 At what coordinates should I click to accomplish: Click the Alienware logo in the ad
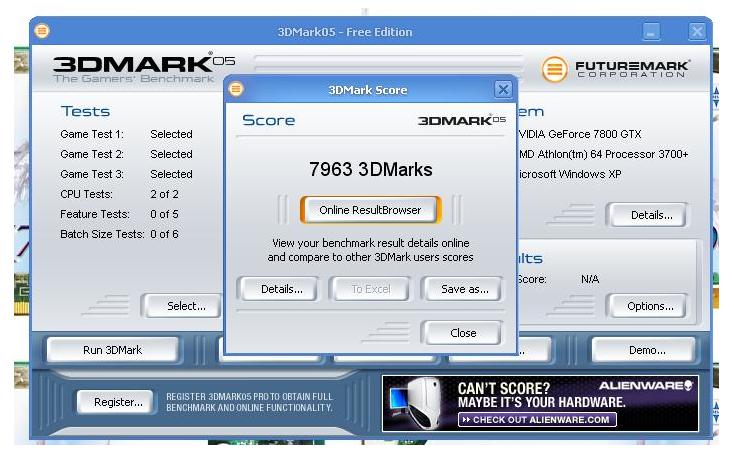pyautogui.click(x=646, y=385)
